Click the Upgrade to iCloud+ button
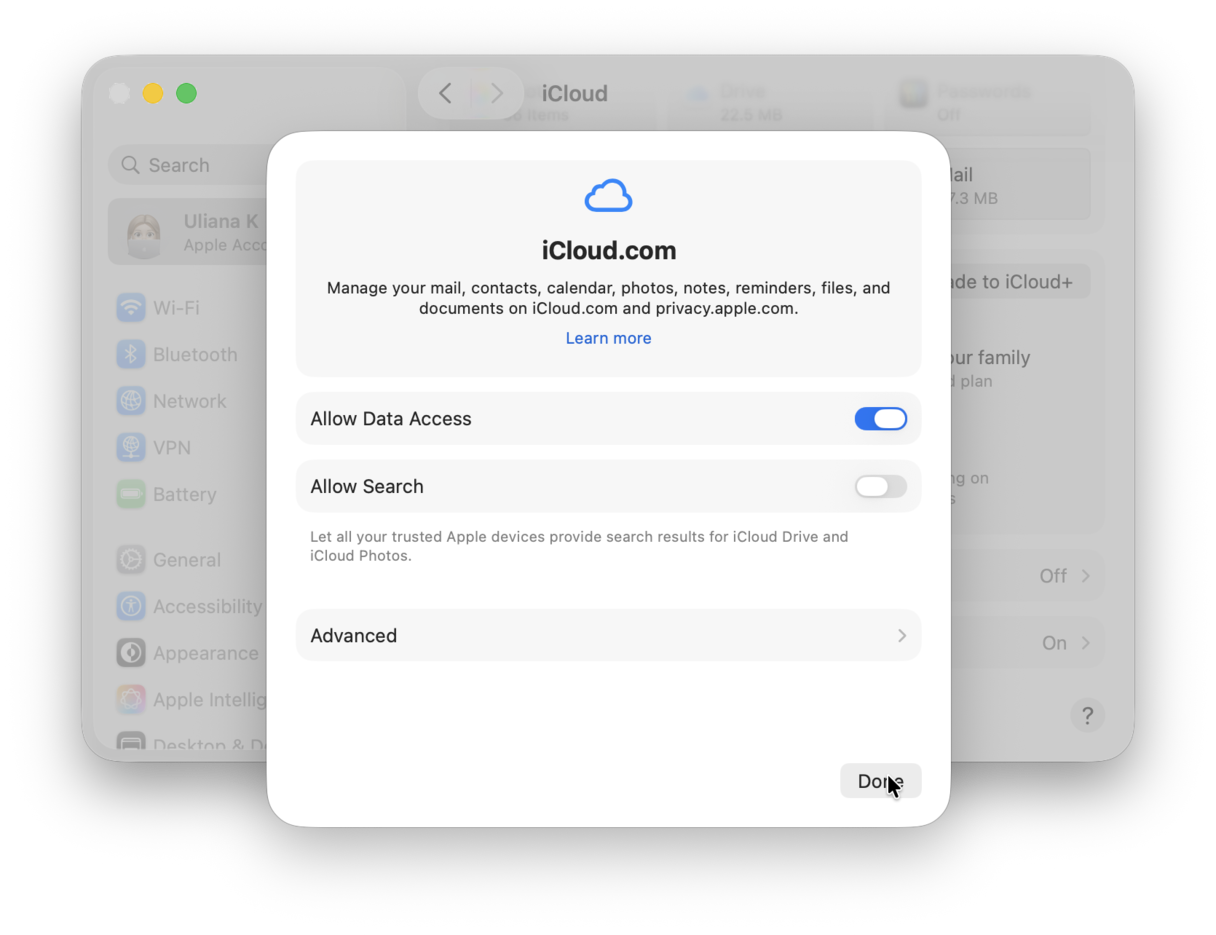This screenshot has height=935, width=1216. [x=1019, y=281]
